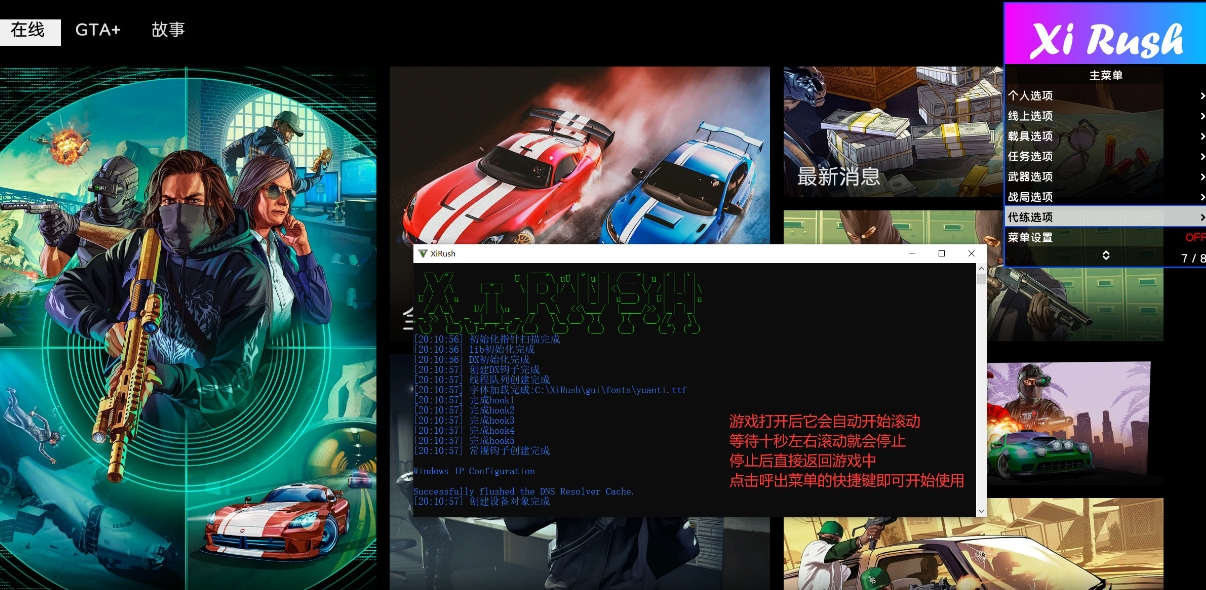Click the DX初始化完成 log line
Viewport: 1206px width, 590px height.
(x=471, y=360)
